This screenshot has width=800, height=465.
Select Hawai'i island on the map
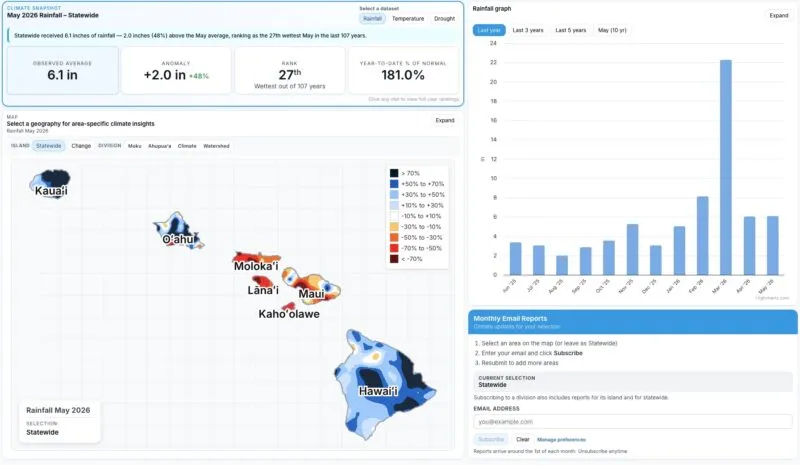(383, 383)
